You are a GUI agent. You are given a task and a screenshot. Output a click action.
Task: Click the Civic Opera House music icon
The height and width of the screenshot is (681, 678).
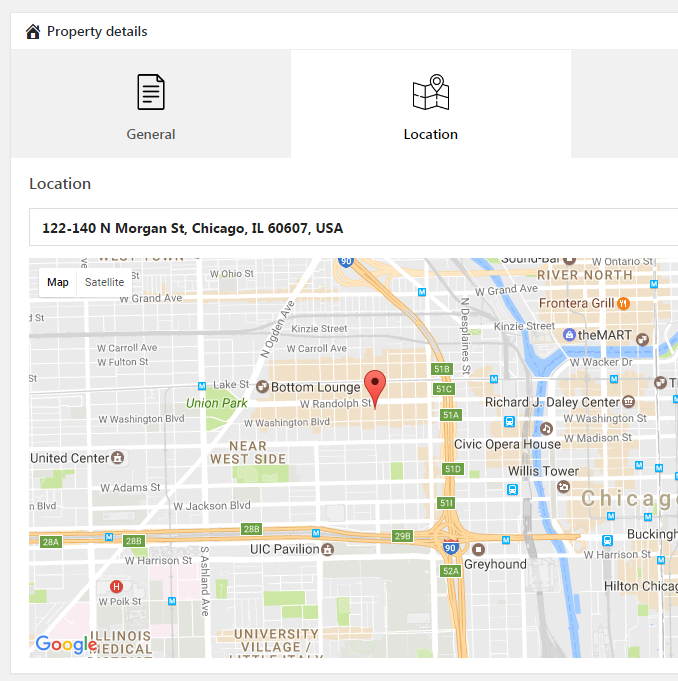point(546,429)
